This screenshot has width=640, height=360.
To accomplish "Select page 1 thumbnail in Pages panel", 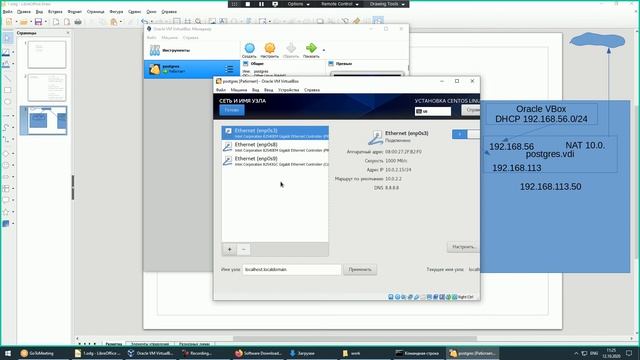I will pos(47,54).
